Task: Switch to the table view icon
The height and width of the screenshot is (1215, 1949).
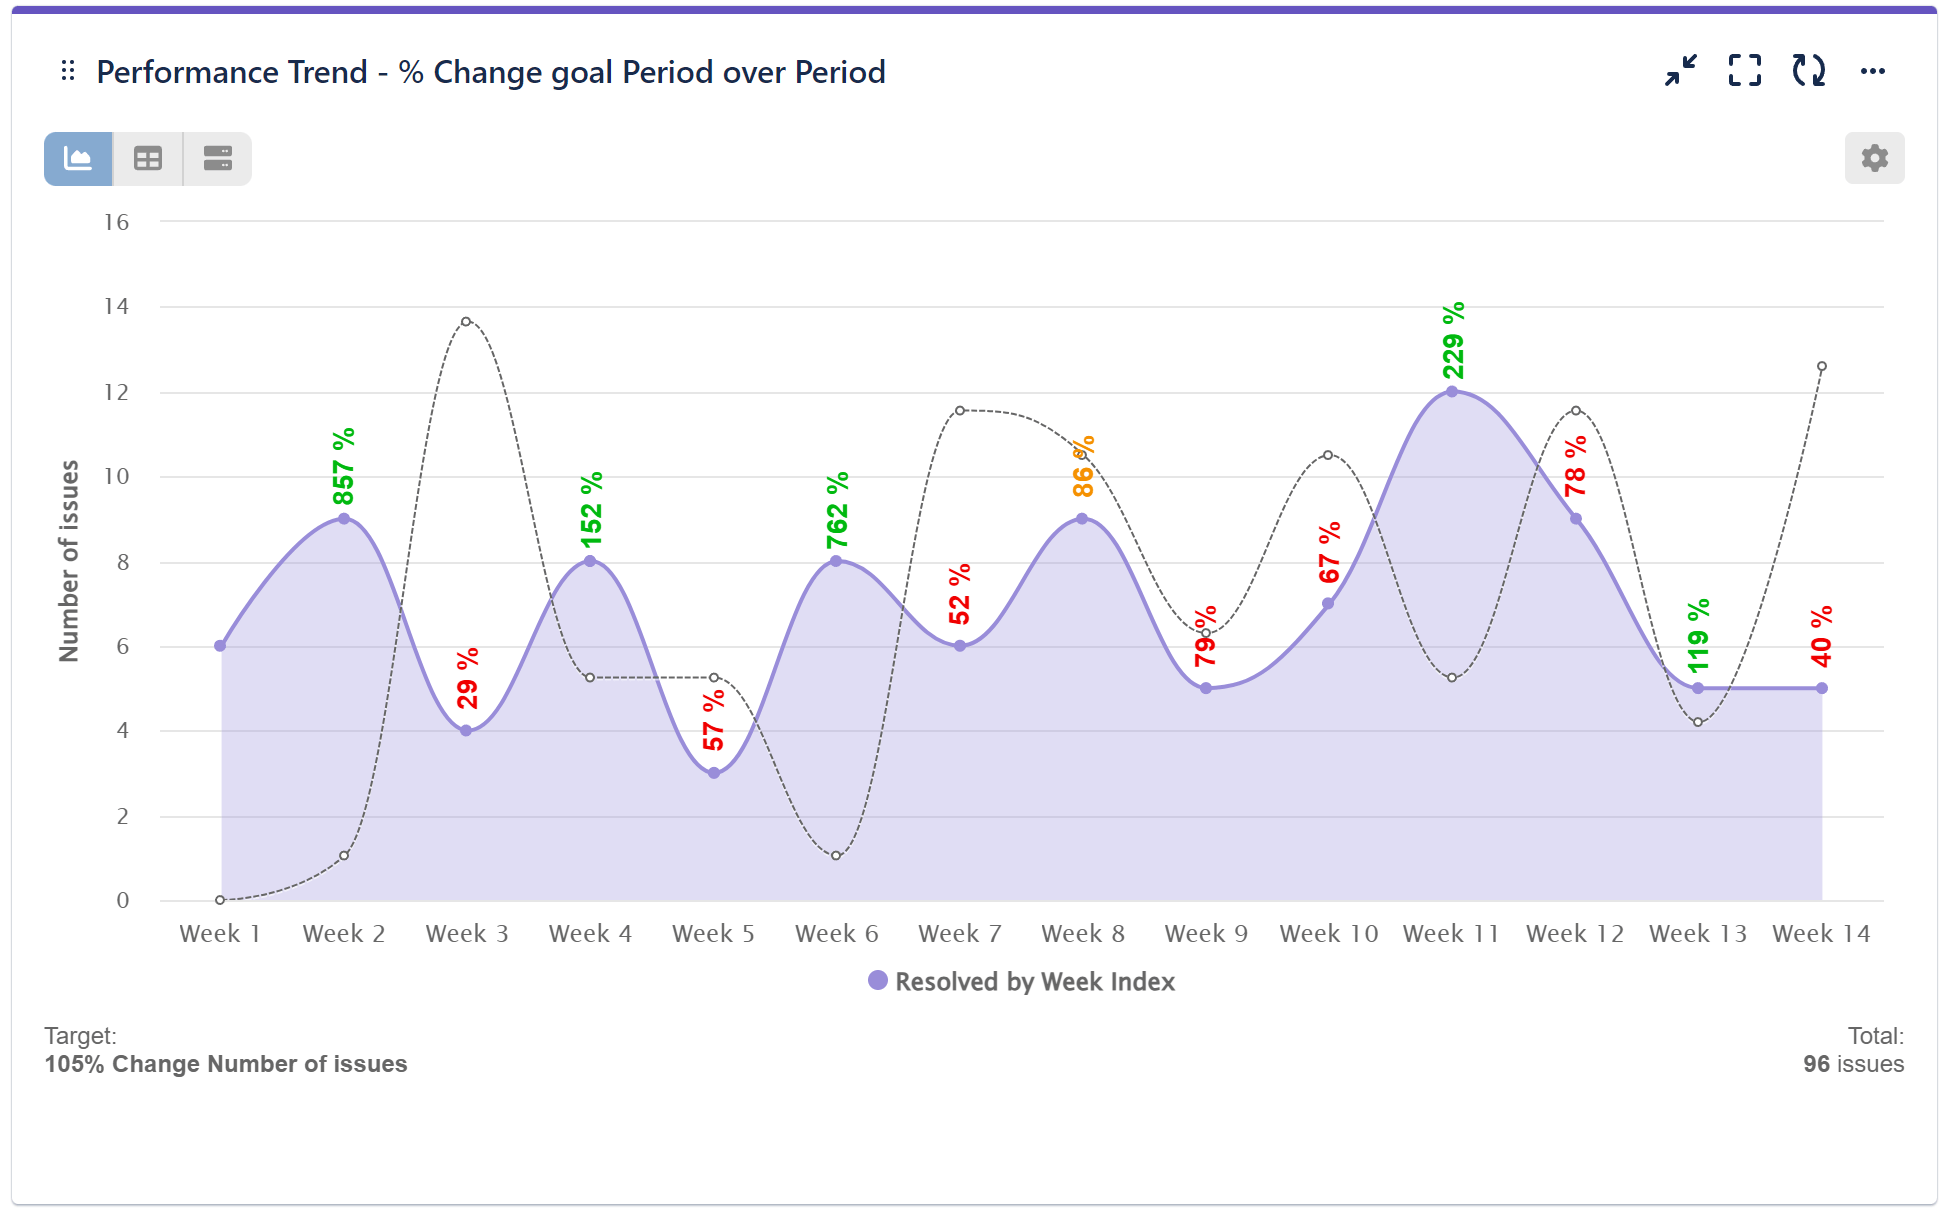Action: coord(147,158)
